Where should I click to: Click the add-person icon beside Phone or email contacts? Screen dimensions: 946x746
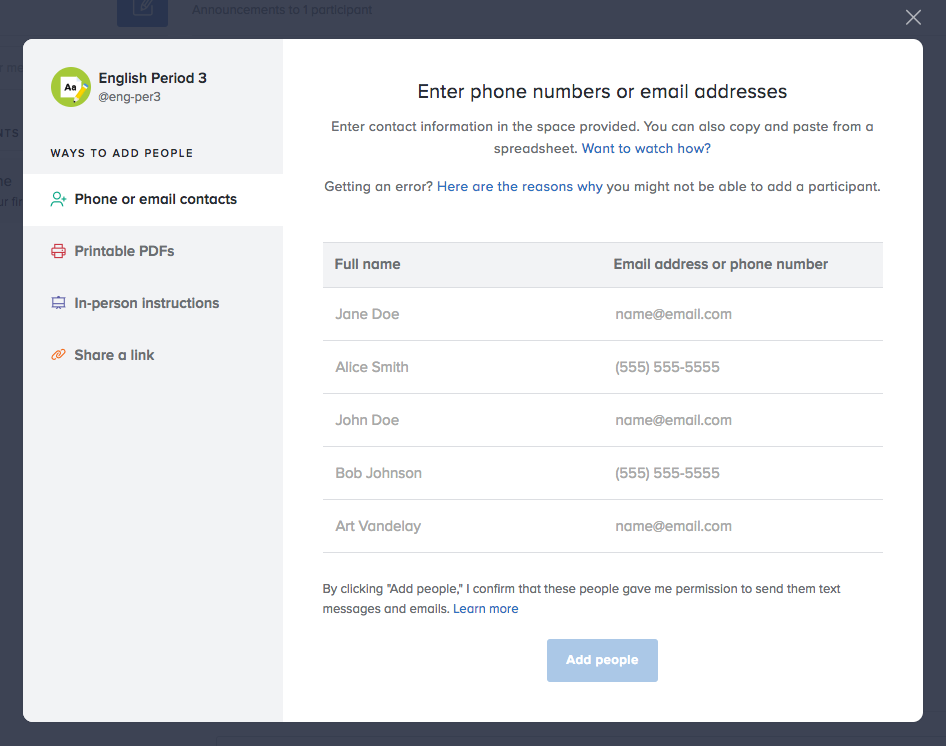pyautogui.click(x=59, y=199)
